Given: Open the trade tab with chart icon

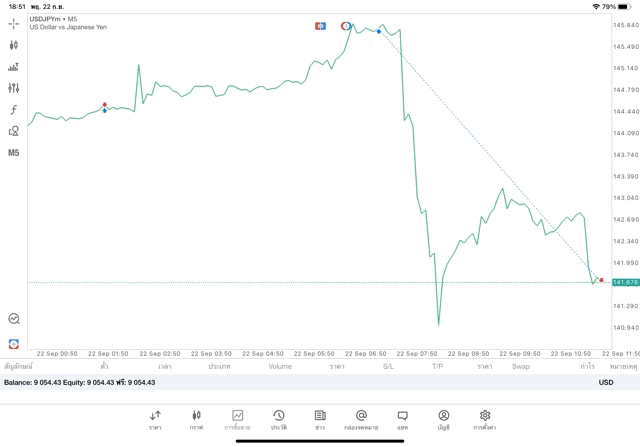Looking at the screenshot, I should pyautogui.click(x=237, y=420).
